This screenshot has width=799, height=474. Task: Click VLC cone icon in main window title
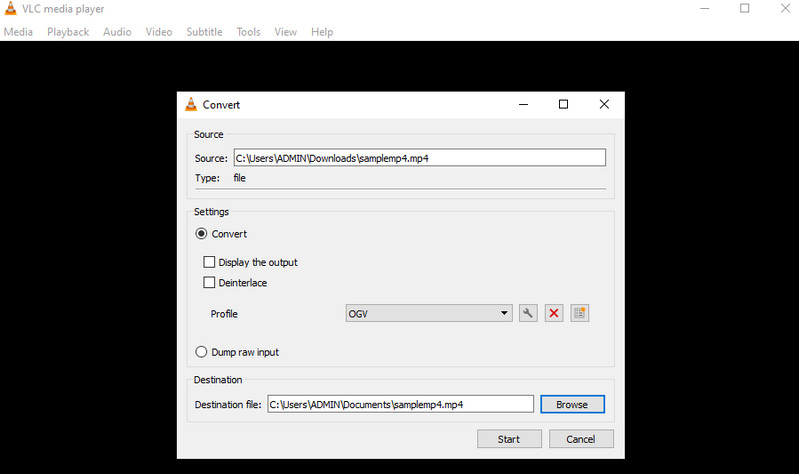[x=10, y=9]
